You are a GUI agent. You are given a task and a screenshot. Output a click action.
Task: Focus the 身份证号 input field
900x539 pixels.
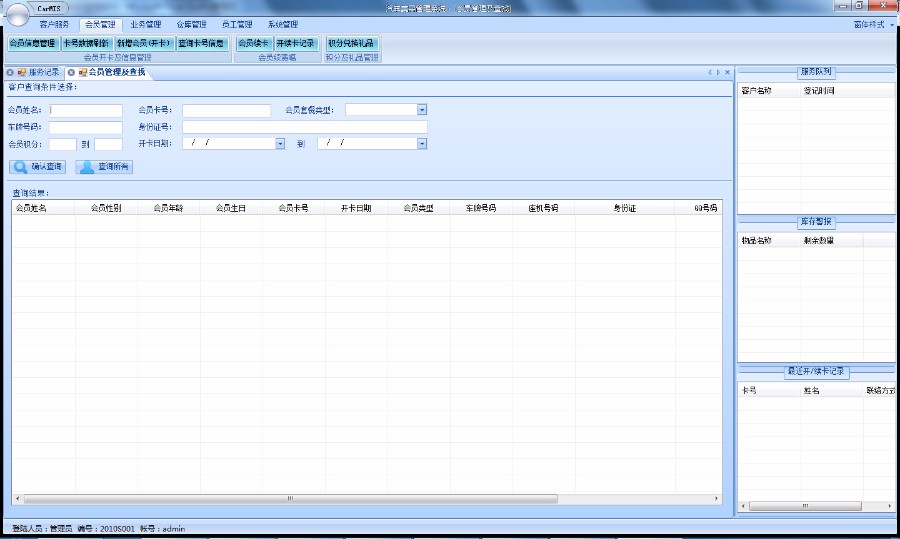(x=305, y=127)
